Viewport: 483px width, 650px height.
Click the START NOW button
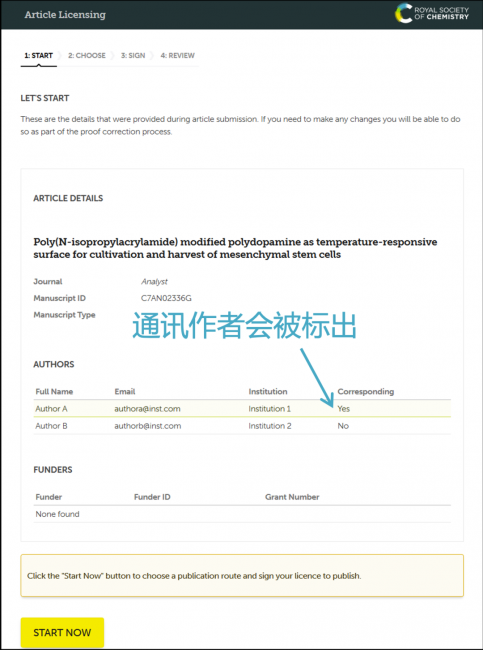click(62, 633)
